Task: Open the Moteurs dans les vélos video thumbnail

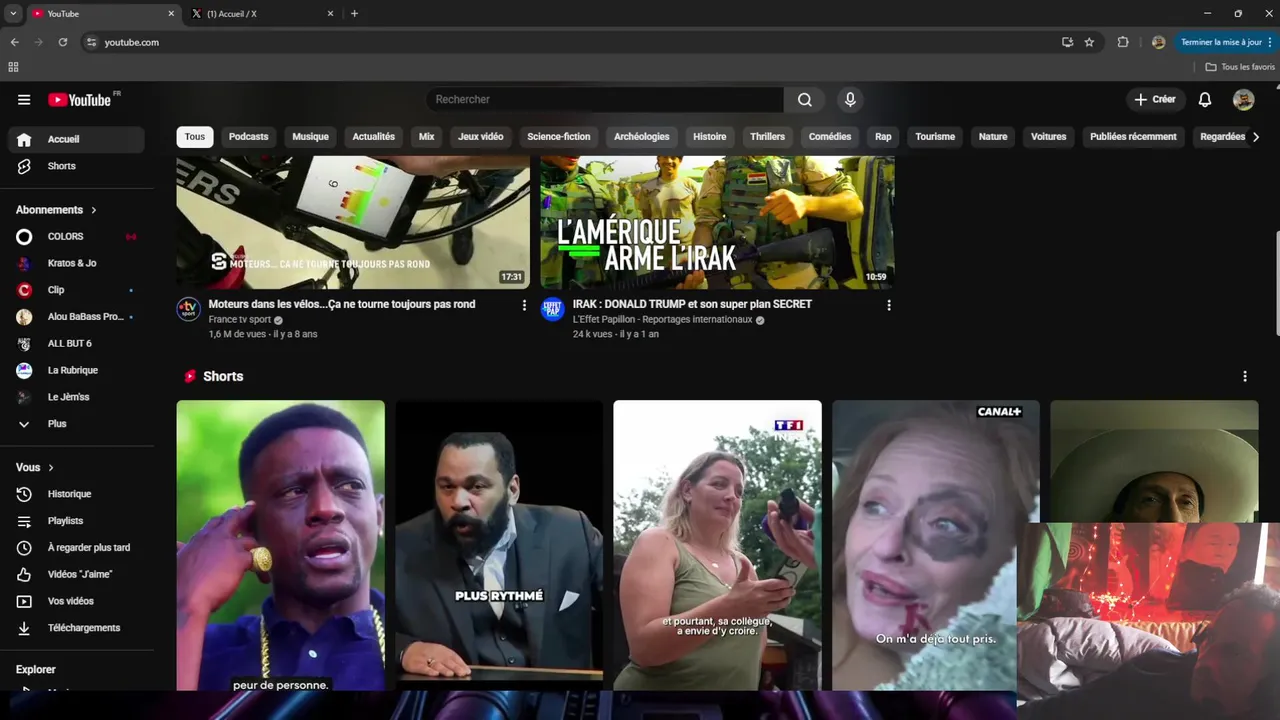Action: (x=353, y=222)
